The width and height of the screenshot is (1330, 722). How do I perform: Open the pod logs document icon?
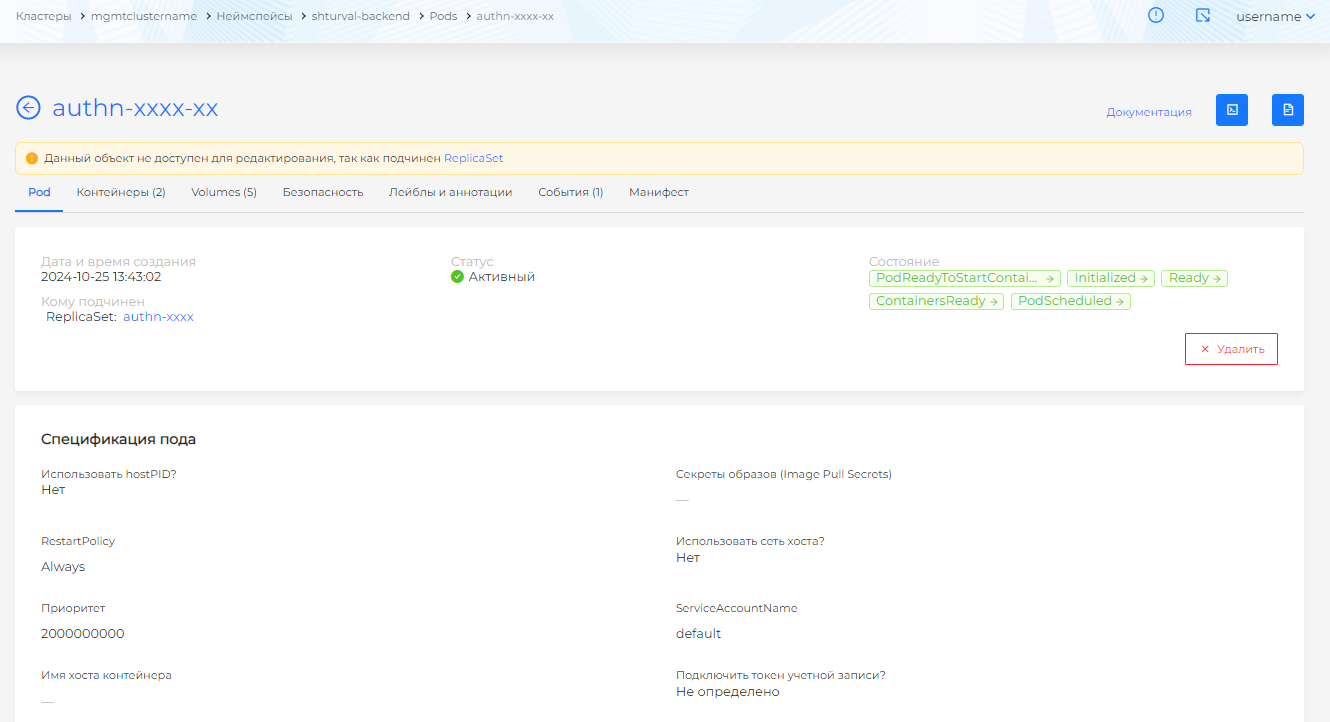click(x=1288, y=110)
